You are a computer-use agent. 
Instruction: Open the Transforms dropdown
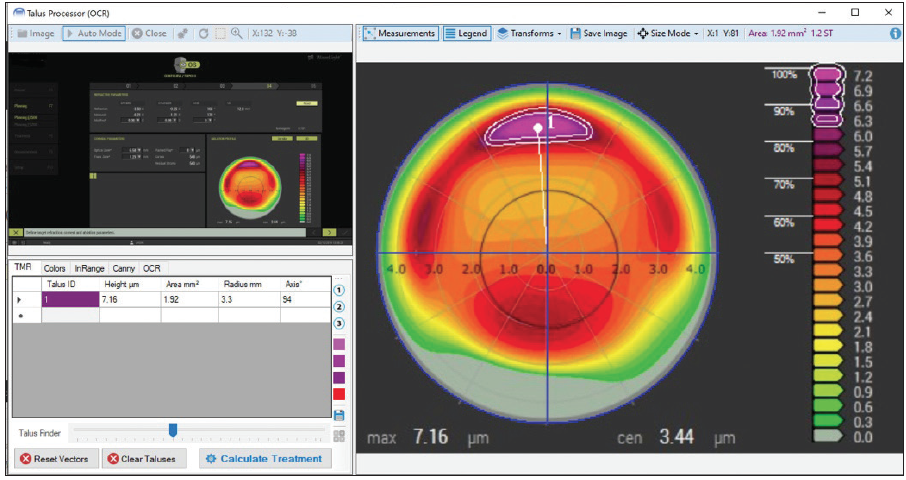point(529,33)
